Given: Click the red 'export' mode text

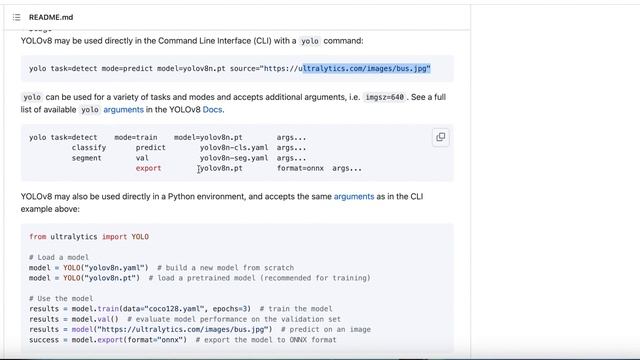Looking at the screenshot, I should (149, 168).
